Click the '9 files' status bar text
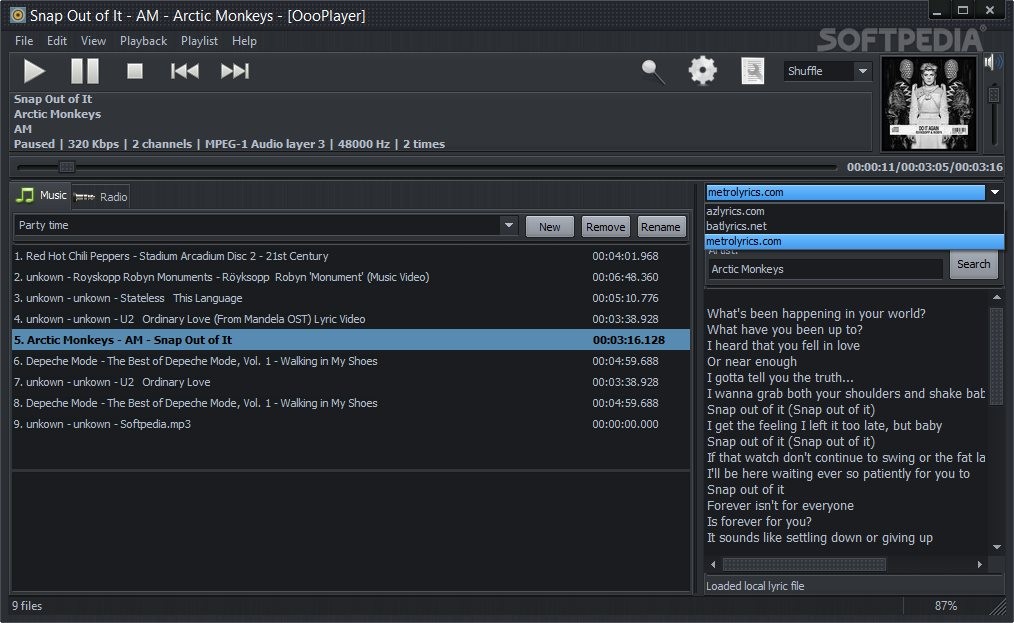This screenshot has width=1014, height=623. pyautogui.click(x=27, y=606)
